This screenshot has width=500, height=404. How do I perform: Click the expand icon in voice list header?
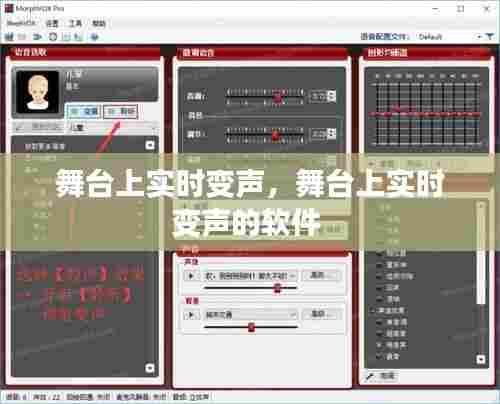[x=150, y=145]
